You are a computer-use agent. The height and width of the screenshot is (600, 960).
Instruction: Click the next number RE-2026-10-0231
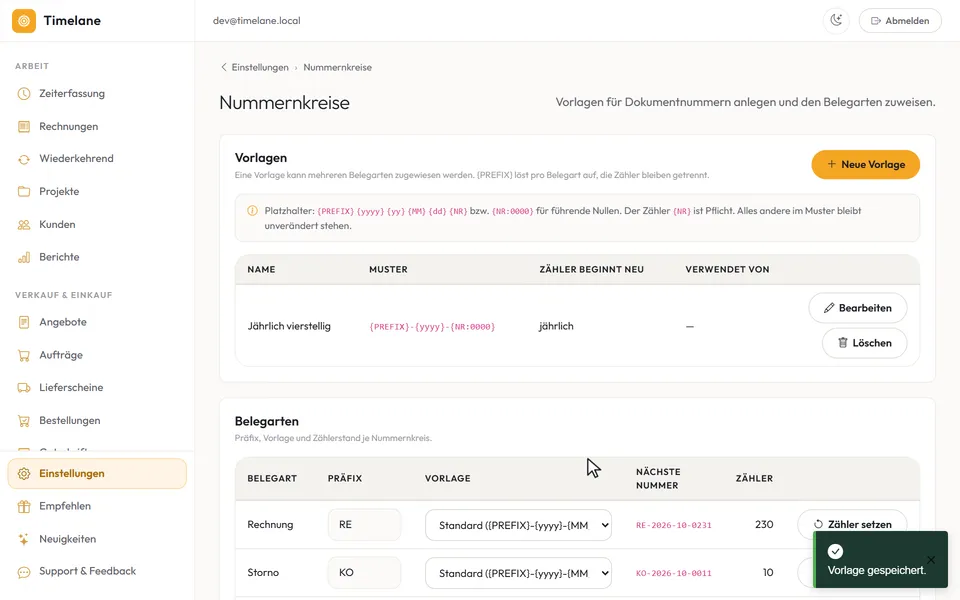(673, 525)
